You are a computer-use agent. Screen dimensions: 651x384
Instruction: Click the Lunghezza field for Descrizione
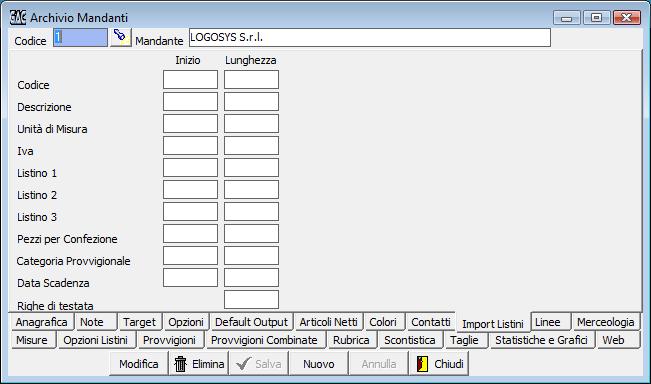(x=252, y=101)
